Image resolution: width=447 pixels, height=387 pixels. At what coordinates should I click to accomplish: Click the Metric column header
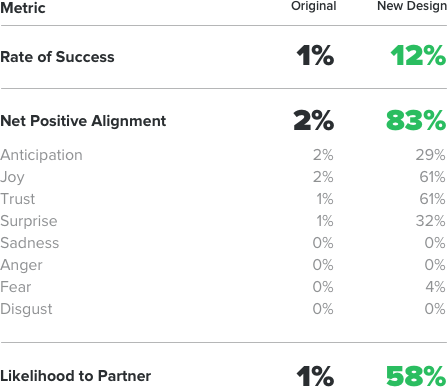(23, 8)
